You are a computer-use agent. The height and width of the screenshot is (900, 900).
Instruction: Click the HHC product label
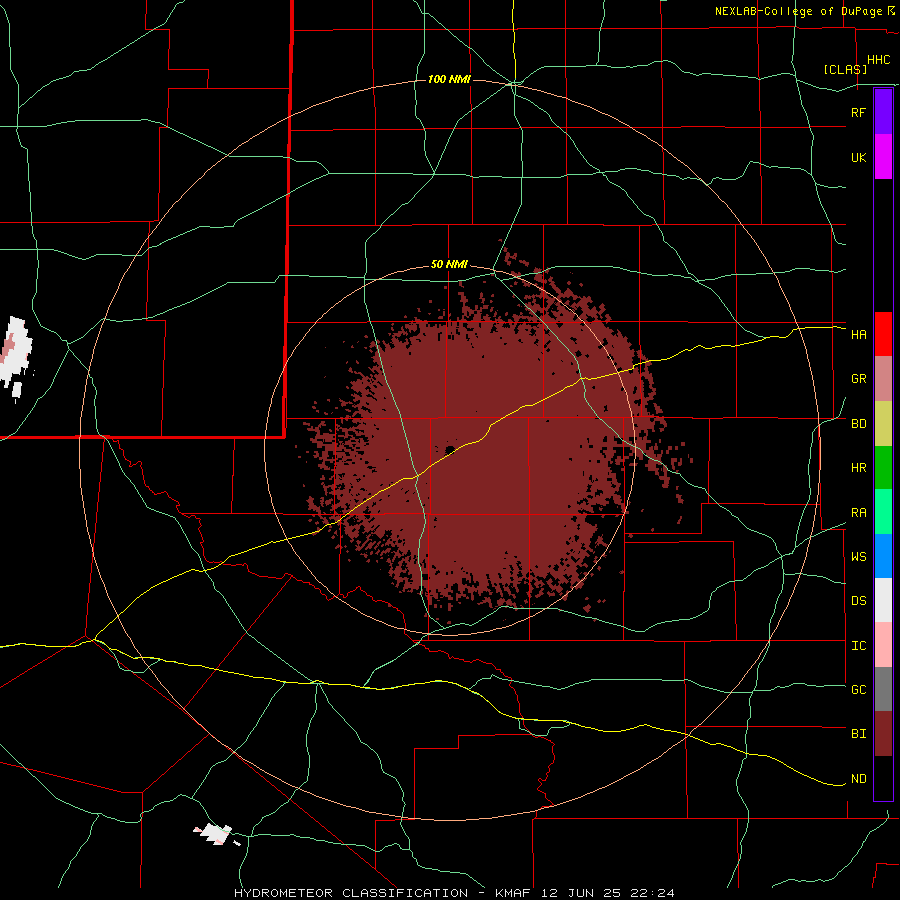tap(878, 60)
